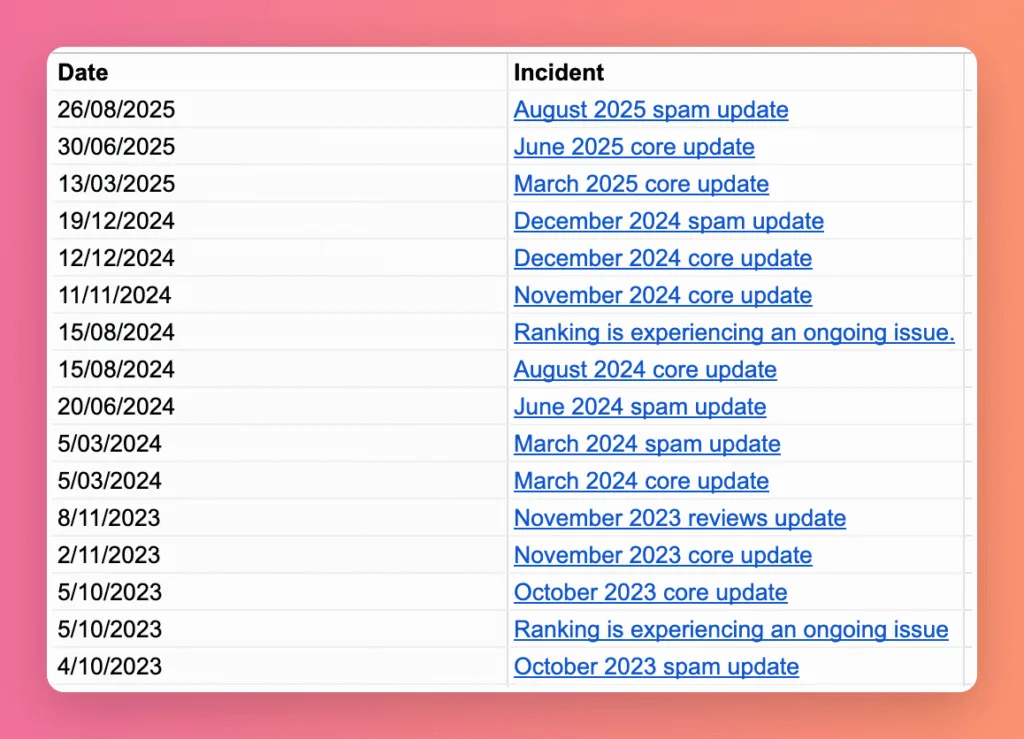Open the October 2023 core update link
The image size is (1024, 739).
coord(651,592)
